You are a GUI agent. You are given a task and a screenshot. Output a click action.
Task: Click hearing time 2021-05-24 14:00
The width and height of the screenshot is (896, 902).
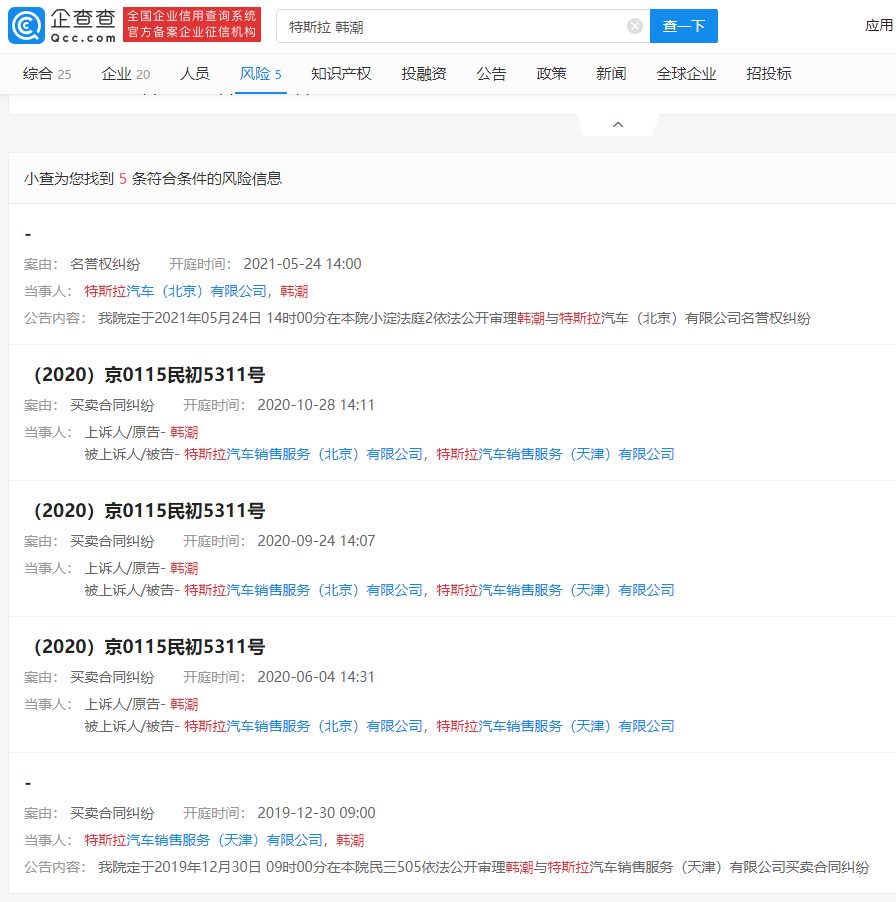(x=303, y=263)
